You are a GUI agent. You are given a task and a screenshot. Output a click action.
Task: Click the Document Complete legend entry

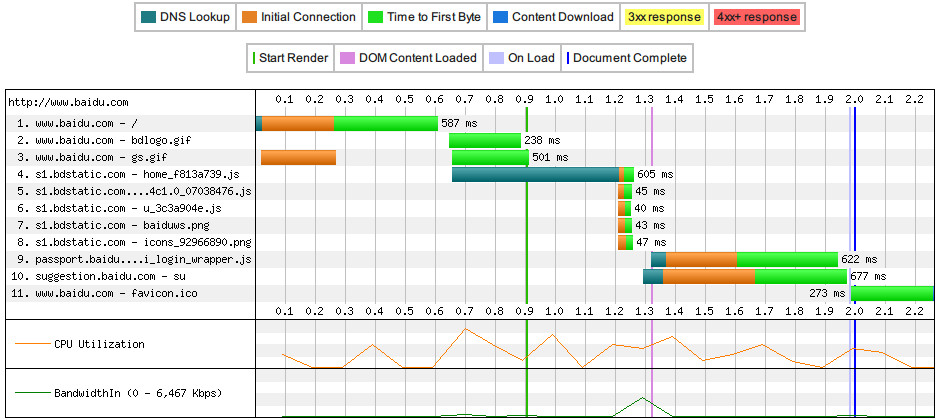point(627,58)
